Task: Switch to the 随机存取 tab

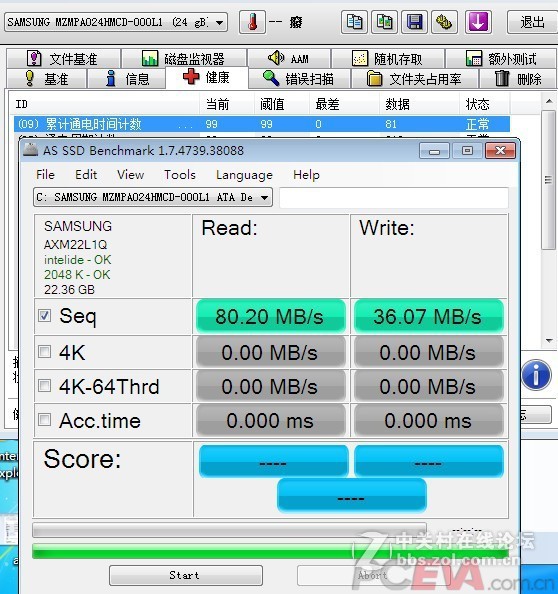Action: [x=388, y=59]
